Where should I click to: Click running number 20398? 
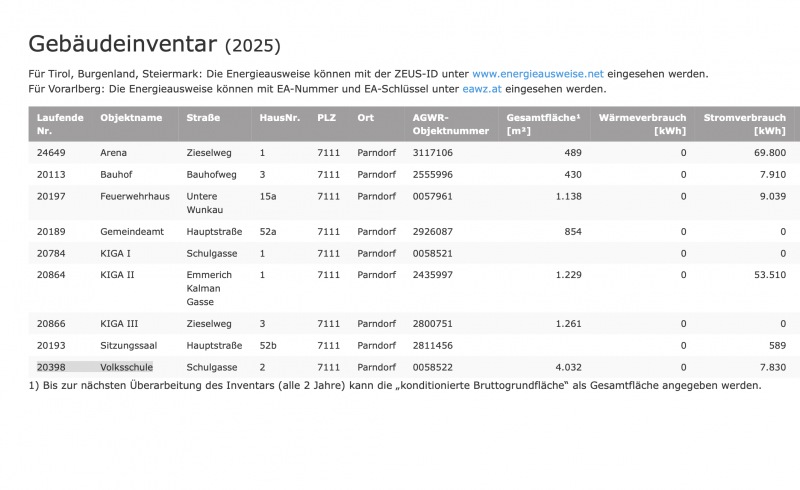(x=51, y=367)
